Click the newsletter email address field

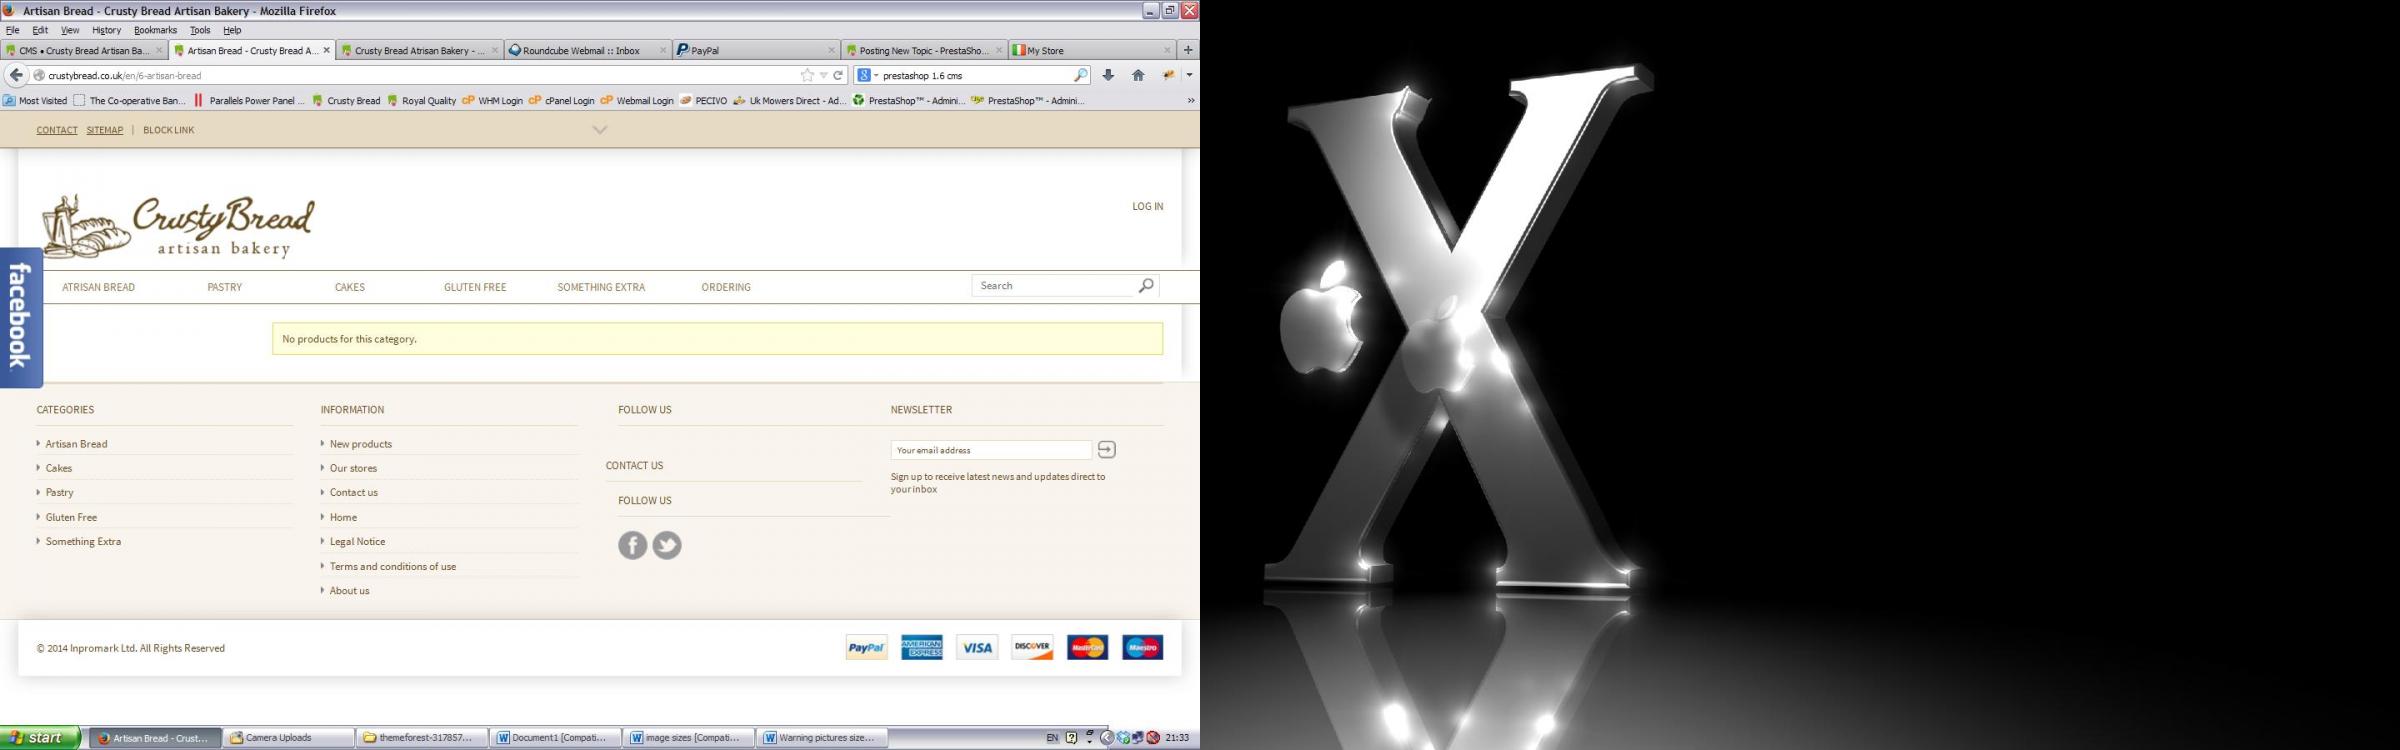[991, 450]
